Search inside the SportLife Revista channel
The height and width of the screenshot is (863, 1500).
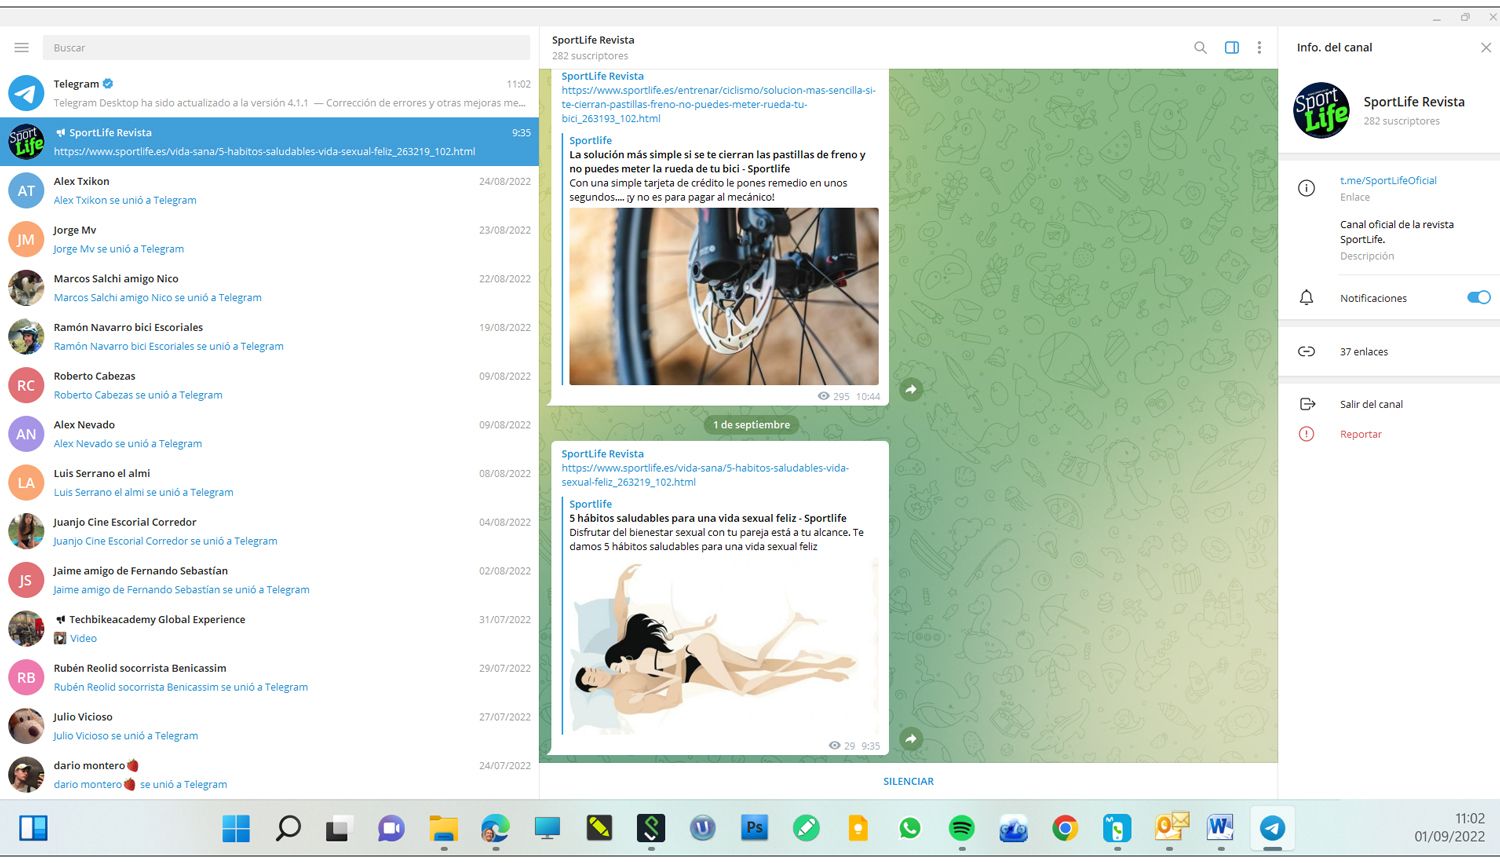coord(1200,47)
